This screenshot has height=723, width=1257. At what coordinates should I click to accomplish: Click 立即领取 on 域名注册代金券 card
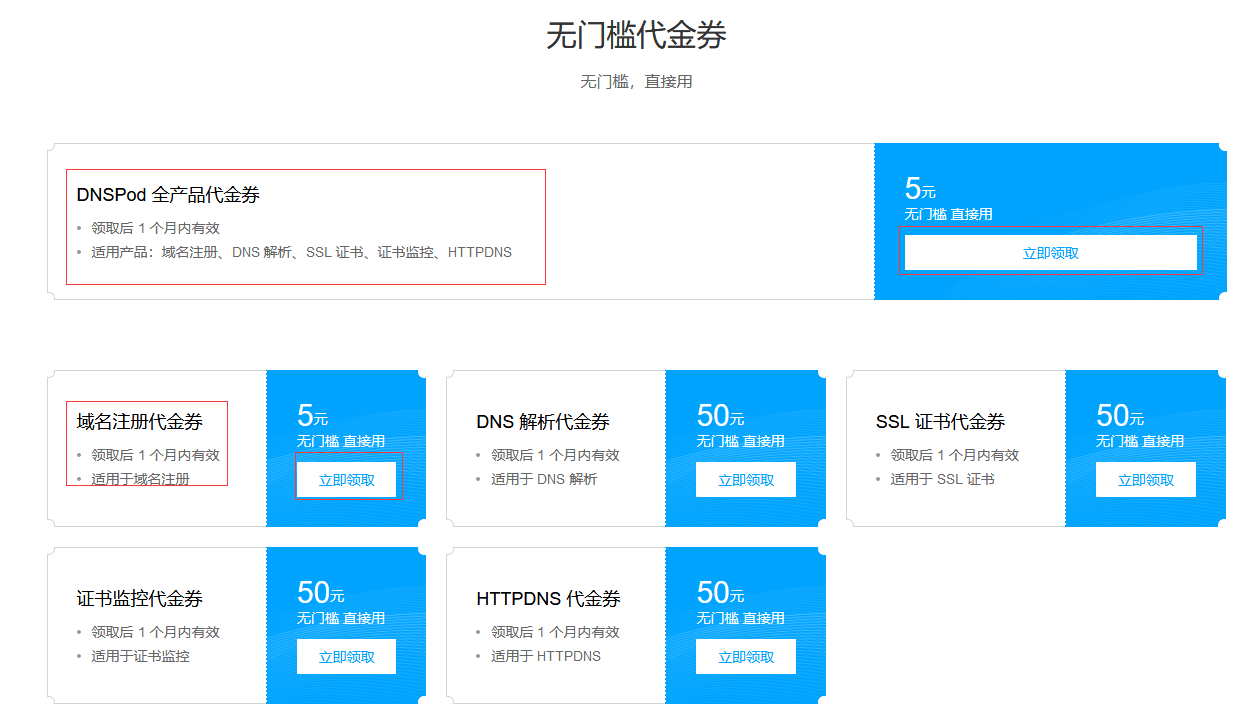click(346, 480)
